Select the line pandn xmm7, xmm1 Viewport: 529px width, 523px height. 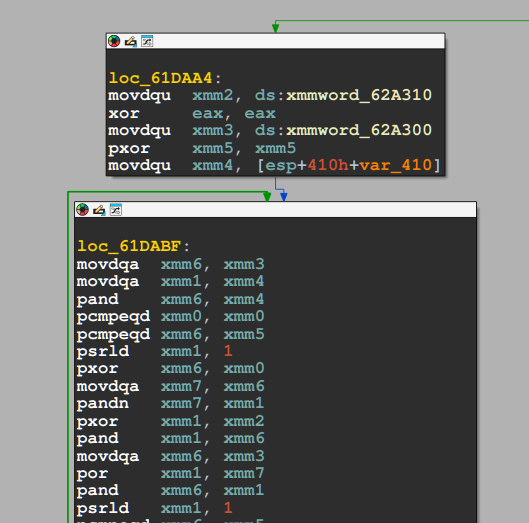[170, 403]
